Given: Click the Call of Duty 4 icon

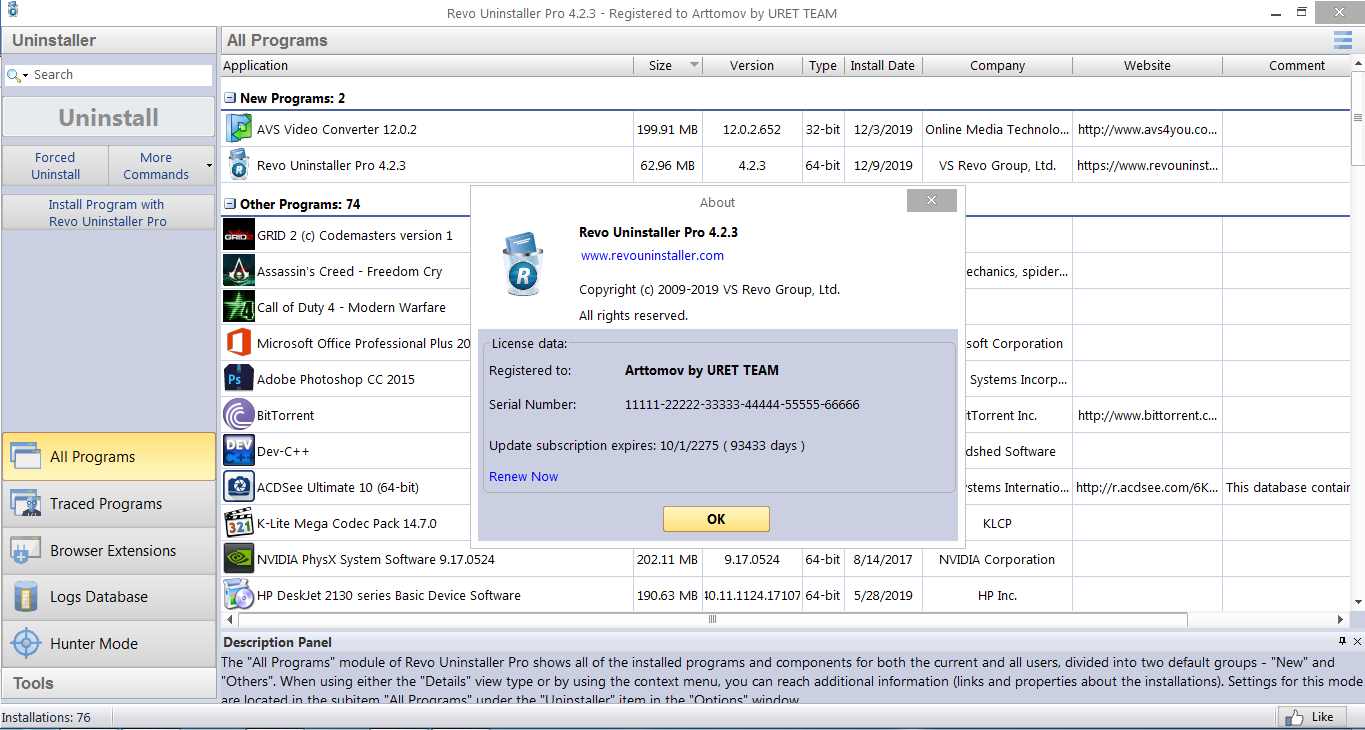Looking at the screenshot, I should pyautogui.click(x=239, y=307).
